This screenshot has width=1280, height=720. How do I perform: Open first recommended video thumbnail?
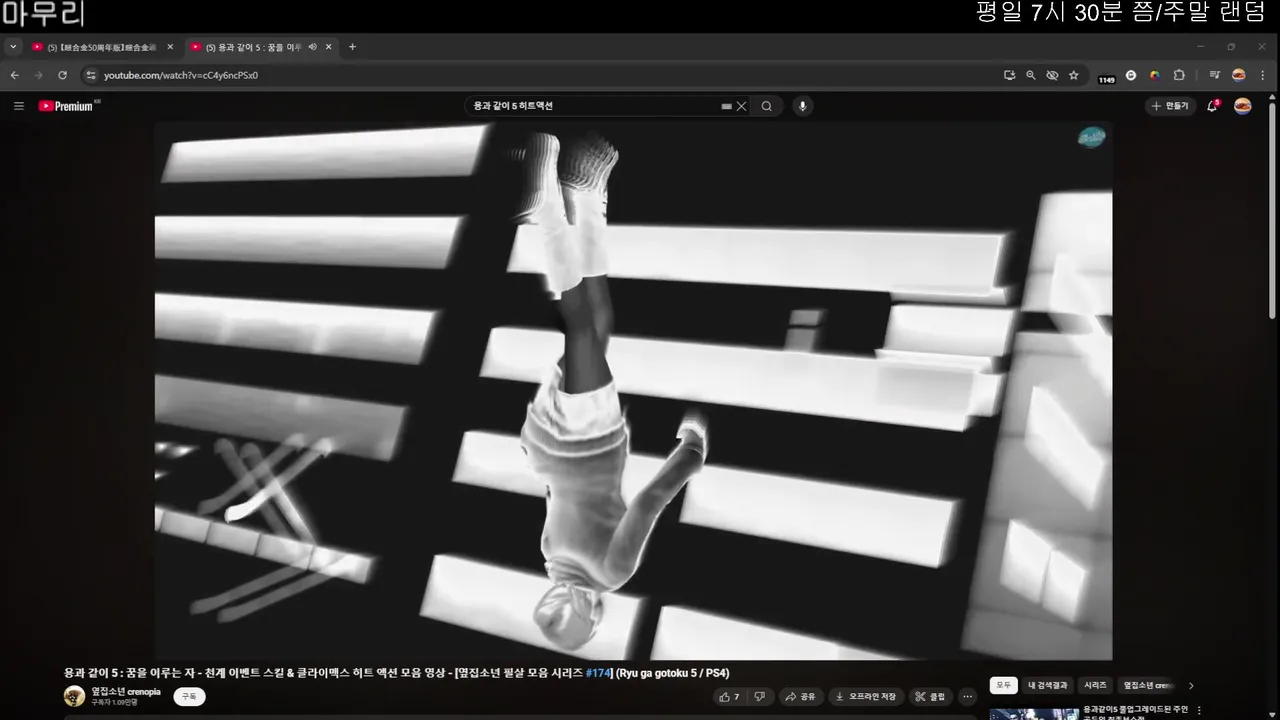pos(1034,714)
